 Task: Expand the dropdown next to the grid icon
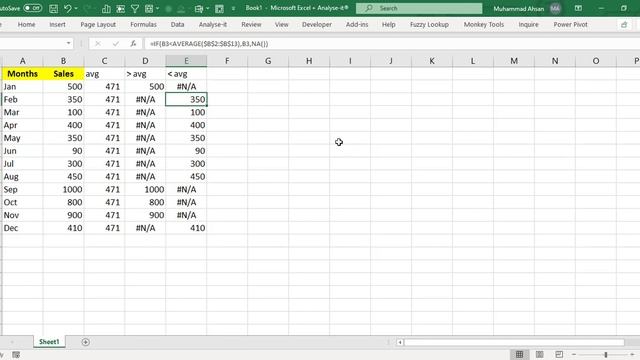point(158,9)
